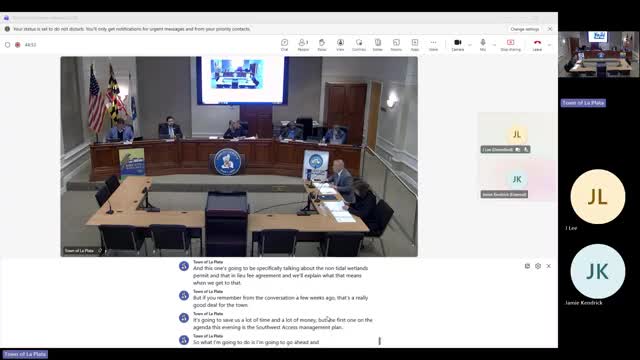The height and width of the screenshot is (360, 640).
Task: Select top-right room camera thumbnail
Action: point(598,54)
